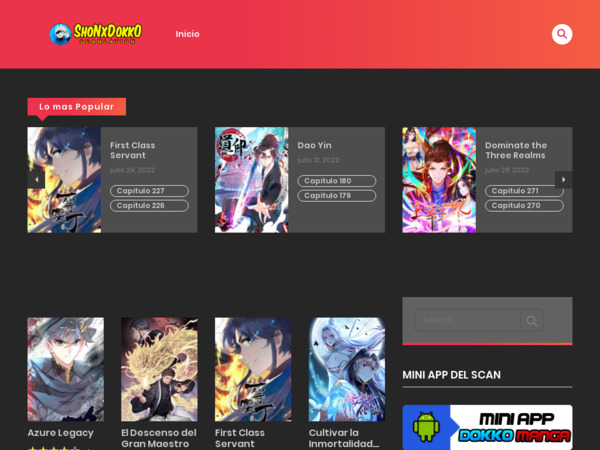Open the header search icon
This screenshot has width=600, height=450.
[562, 34]
